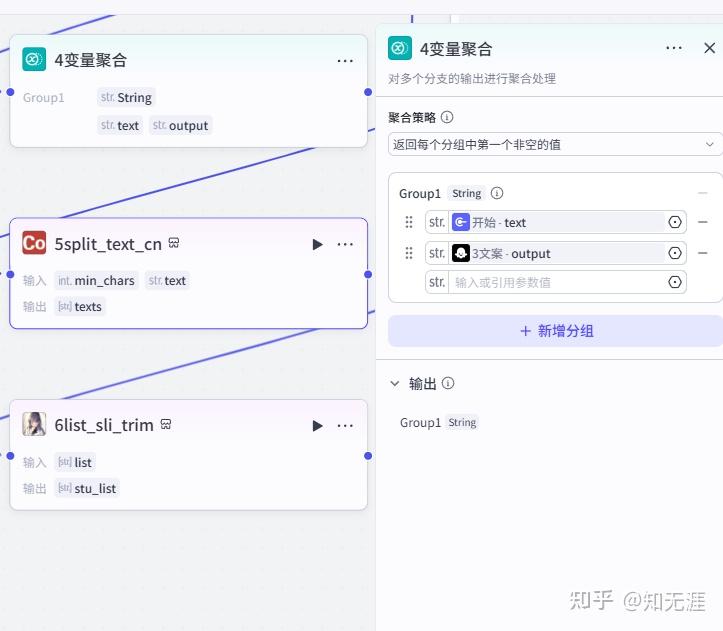The height and width of the screenshot is (631, 723).
Task: Open variable selector for 3文案 - output row
Action: [675, 253]
